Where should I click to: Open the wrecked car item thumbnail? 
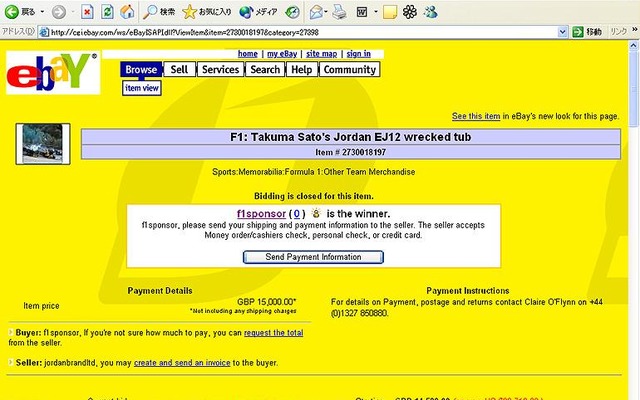point(43,144)
